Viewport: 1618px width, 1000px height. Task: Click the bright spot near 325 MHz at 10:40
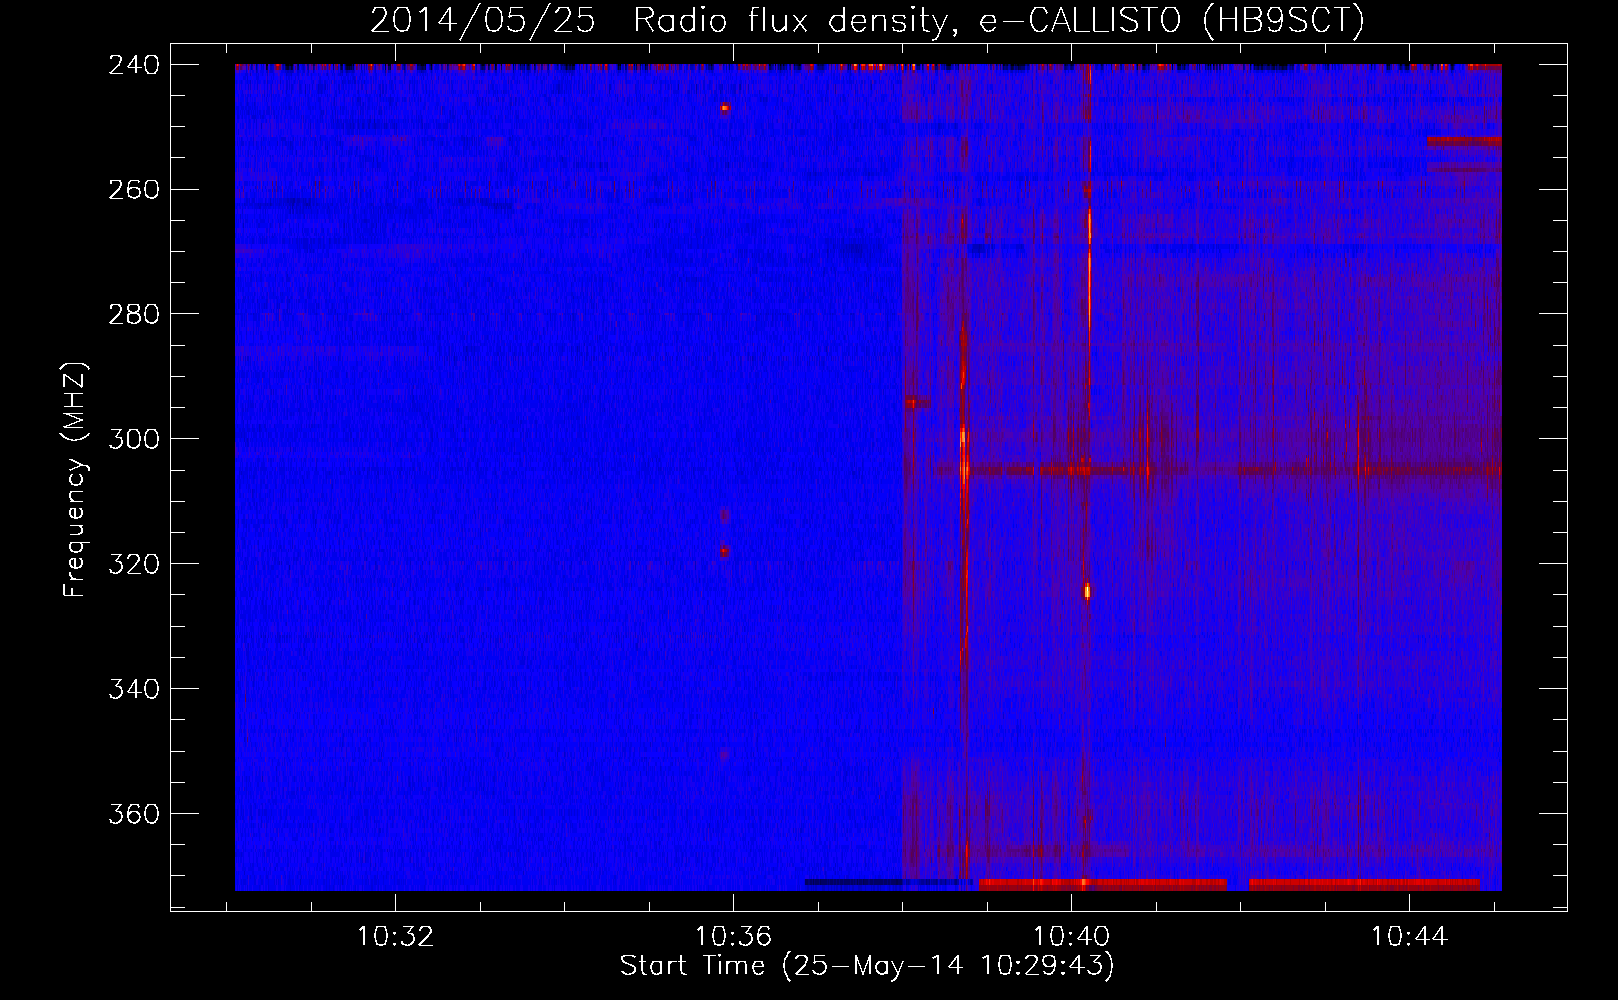[1087, 591]
